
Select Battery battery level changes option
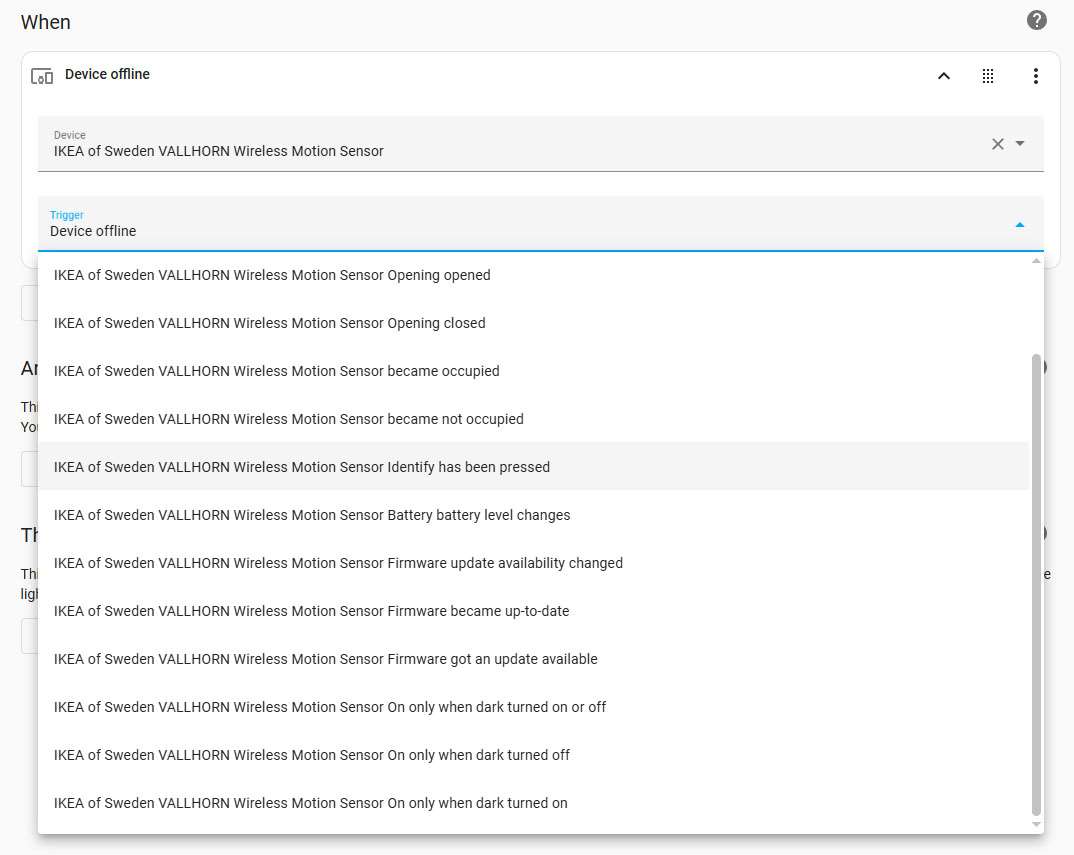pos(311,515)
